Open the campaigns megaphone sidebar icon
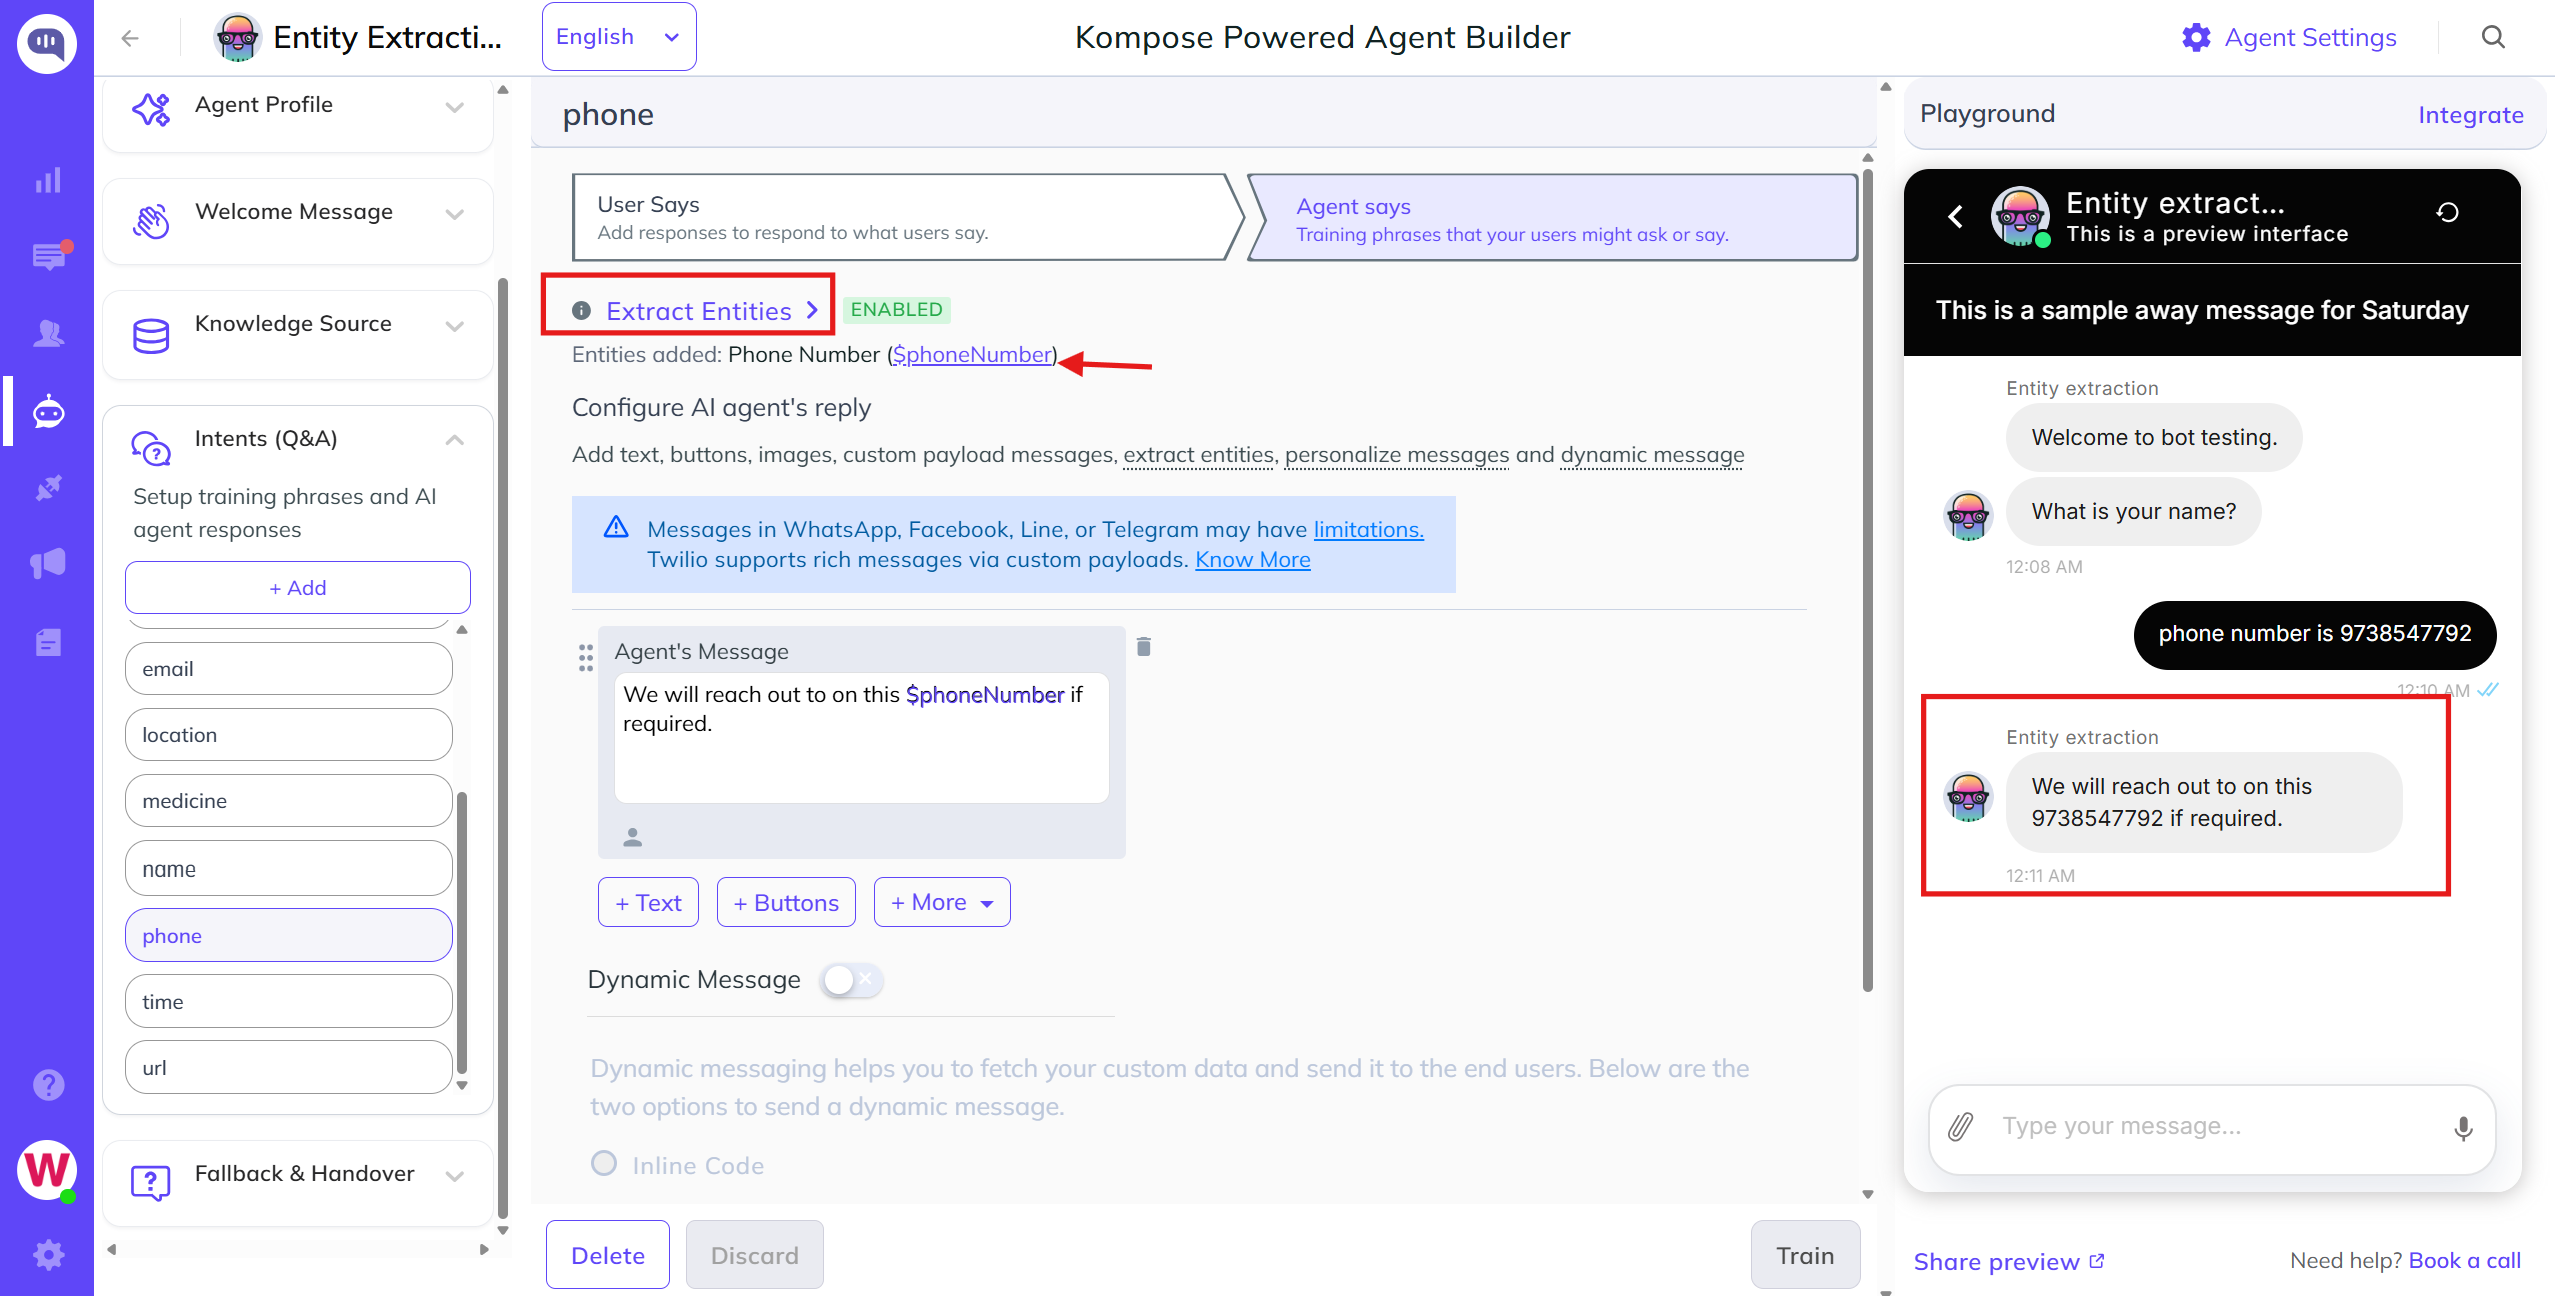Viewport: 2558px width, 1296px height. [48, 564]
